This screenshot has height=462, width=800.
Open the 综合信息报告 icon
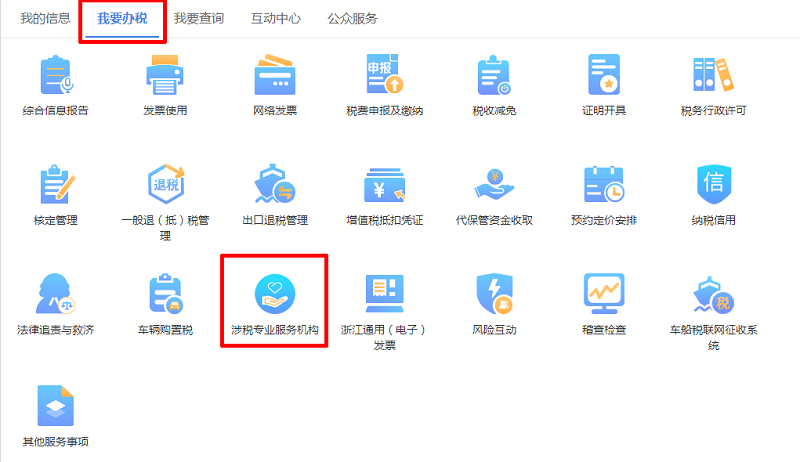click(55, 76)
